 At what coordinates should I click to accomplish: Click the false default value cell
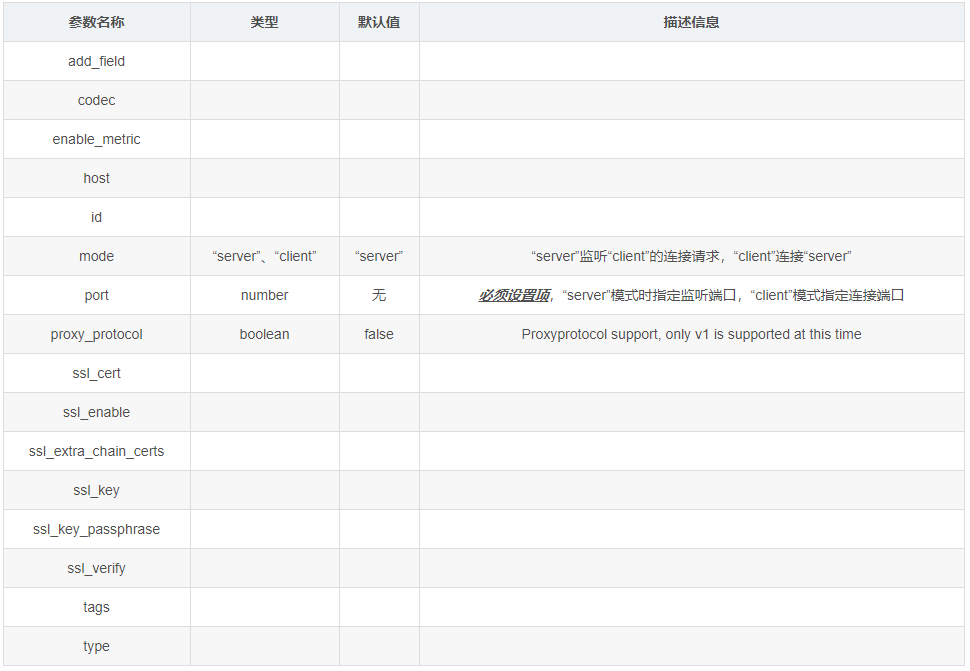tap(379, 334)
